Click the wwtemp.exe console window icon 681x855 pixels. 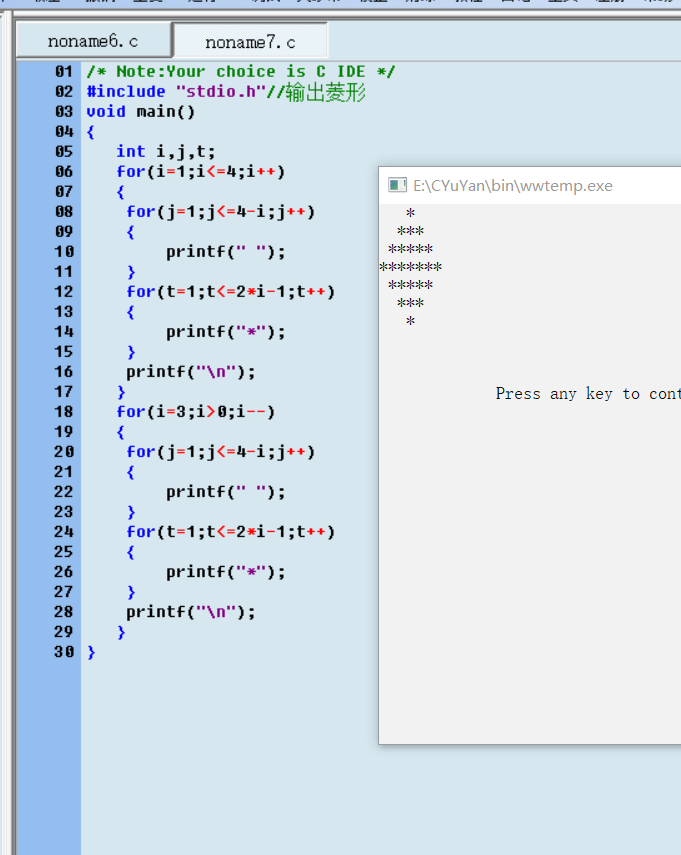pos(397,185)
